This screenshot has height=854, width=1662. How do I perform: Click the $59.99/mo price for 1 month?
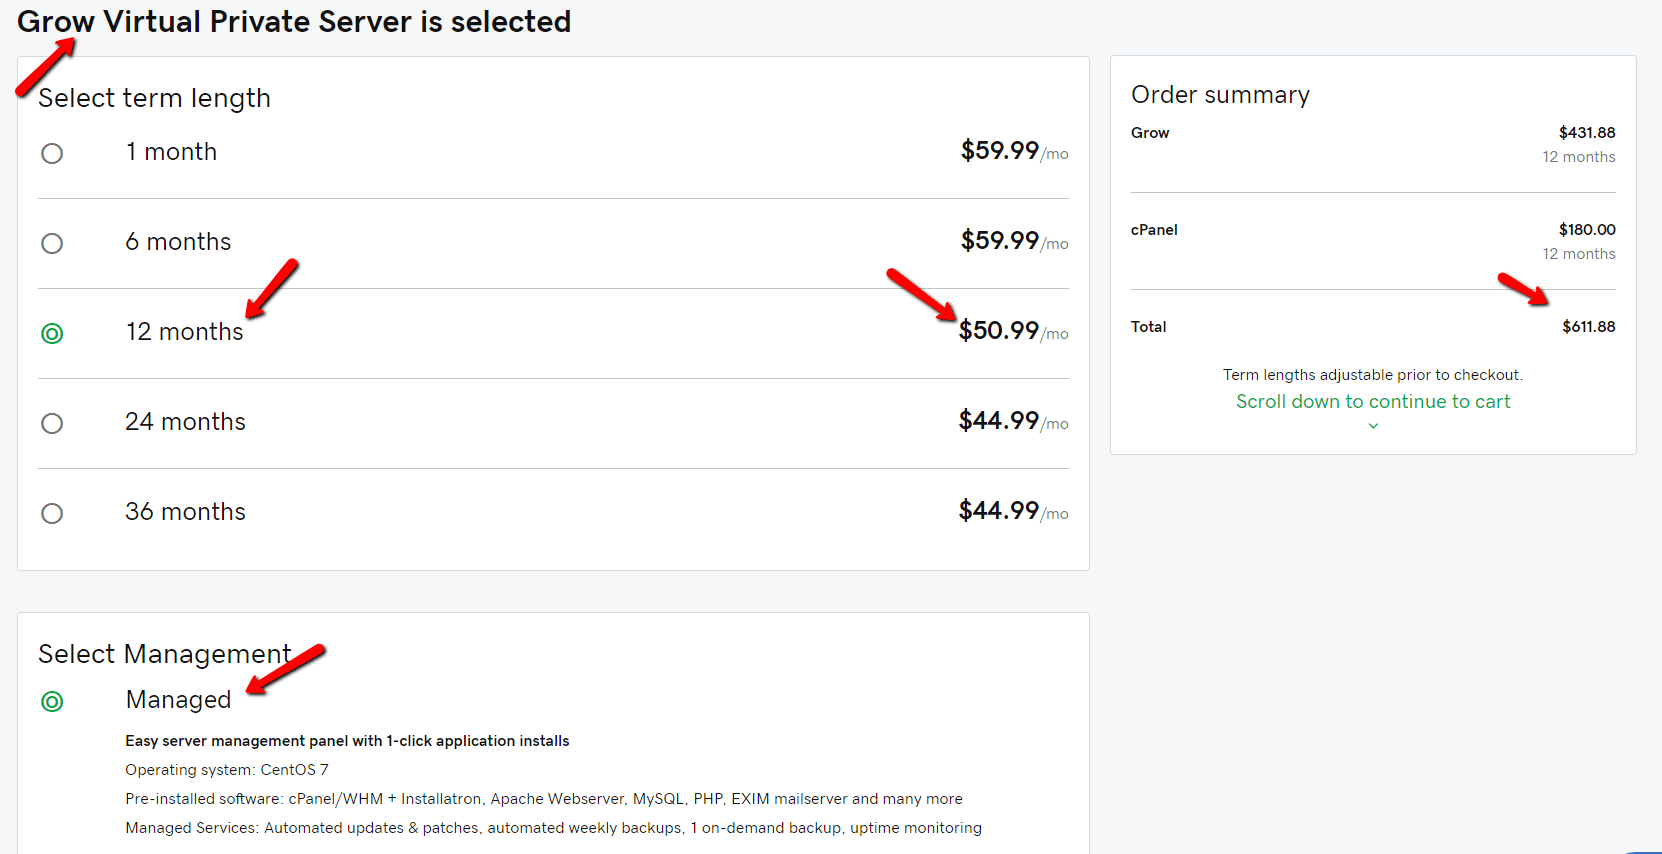(x=1013, y=151)
